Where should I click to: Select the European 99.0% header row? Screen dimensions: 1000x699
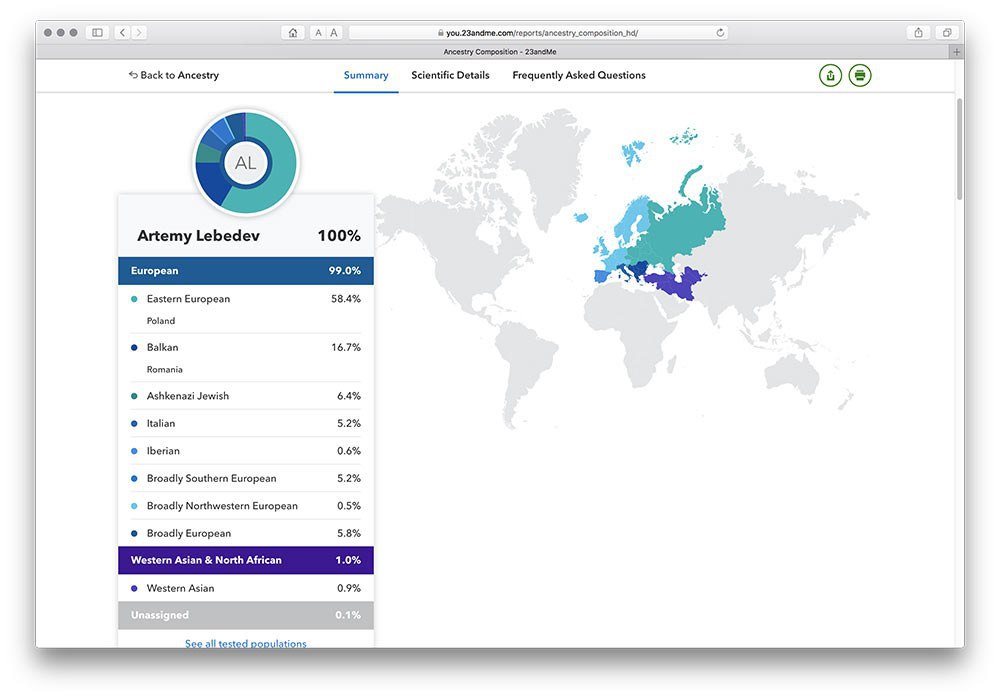click(x=246, y=270)
